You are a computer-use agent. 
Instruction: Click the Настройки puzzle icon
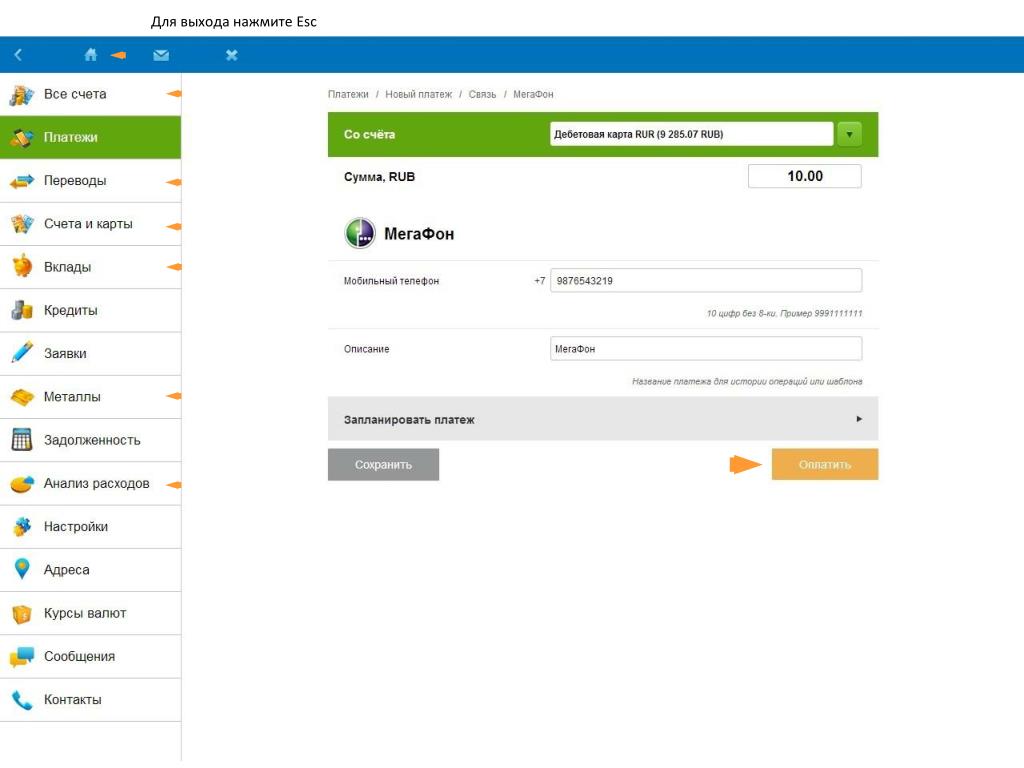click(x=22, y=526)
